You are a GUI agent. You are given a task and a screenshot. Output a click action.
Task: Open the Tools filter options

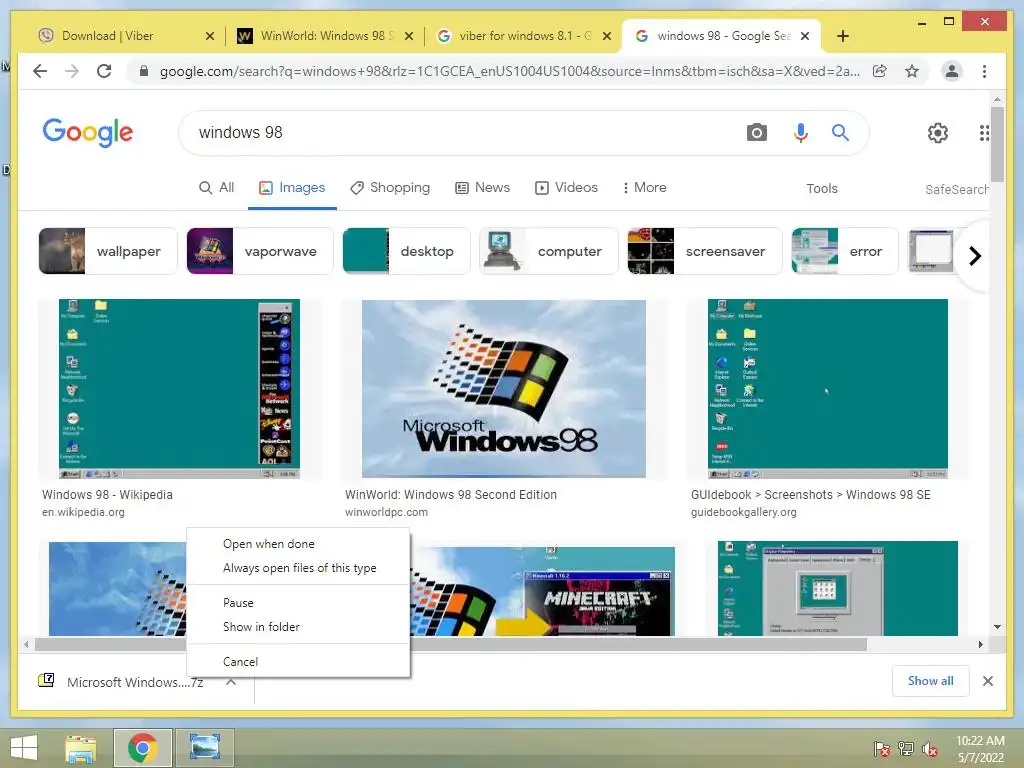[x=822, y=188]
